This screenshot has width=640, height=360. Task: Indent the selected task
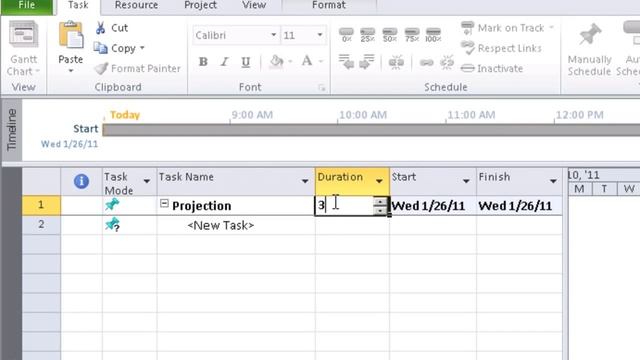tap(367, 62)
